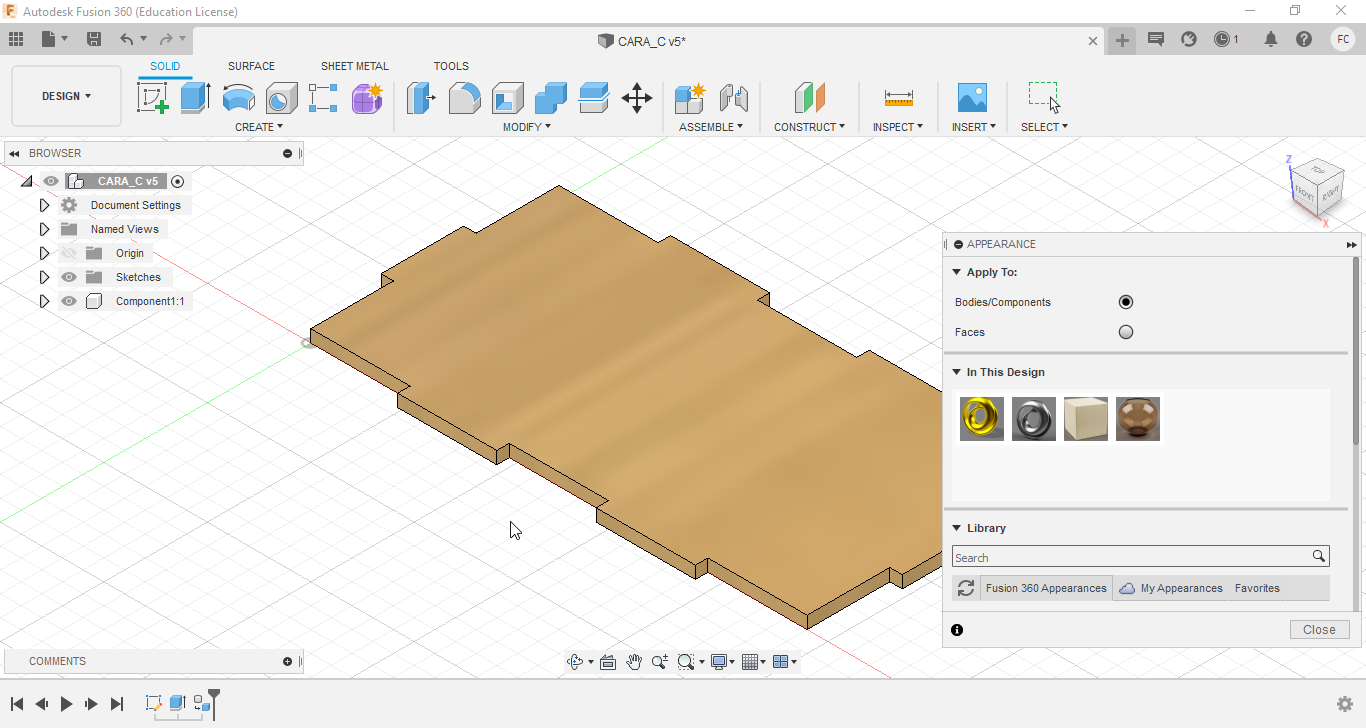The image size is (1366, 728).
Task: Expand the Document Settings tree node
Action: (x=44, y=205)
